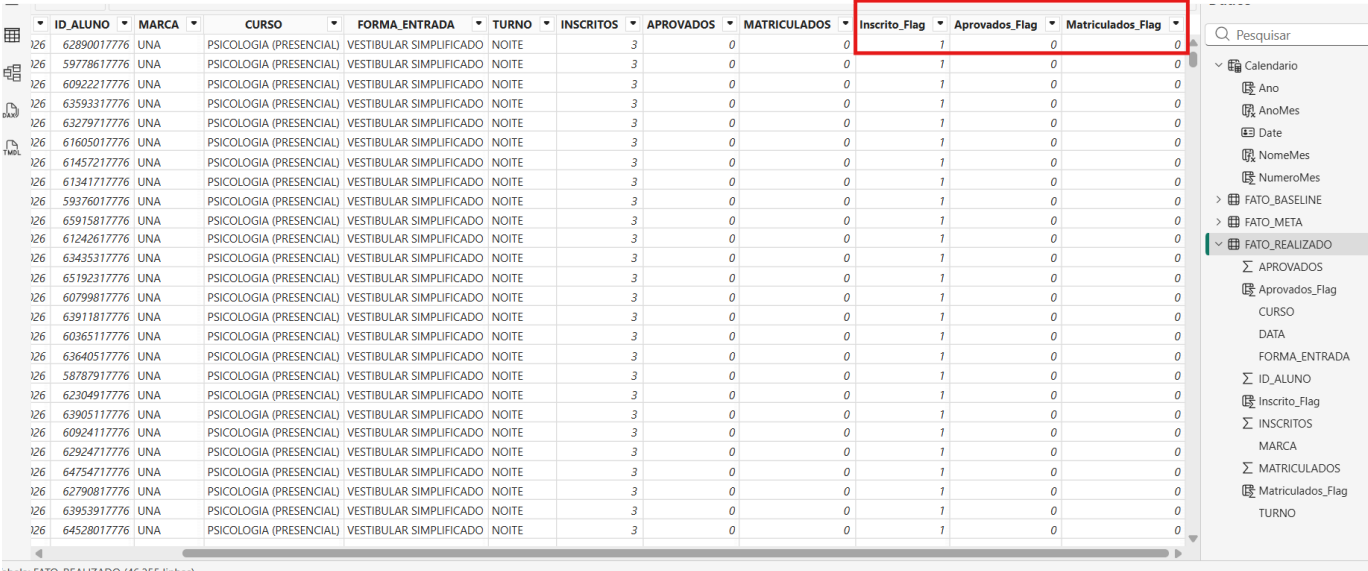This screenshot has width=1368, height=571.
Task: Click the date icon beside Date field
Action: point(1249,133)
